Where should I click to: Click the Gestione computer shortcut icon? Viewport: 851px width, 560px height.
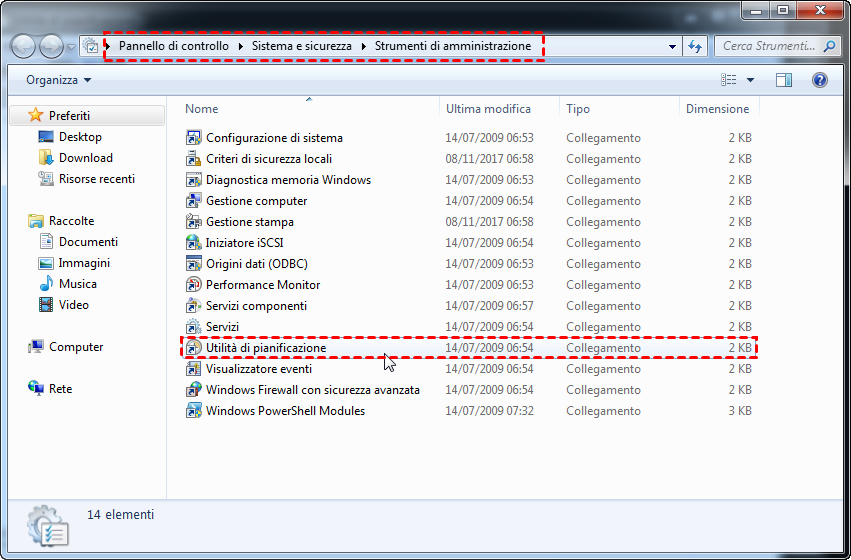194,201
